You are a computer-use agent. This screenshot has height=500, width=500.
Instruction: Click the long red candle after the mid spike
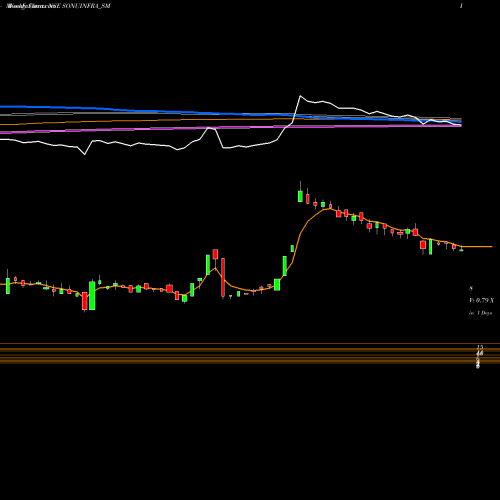[223, 277]
